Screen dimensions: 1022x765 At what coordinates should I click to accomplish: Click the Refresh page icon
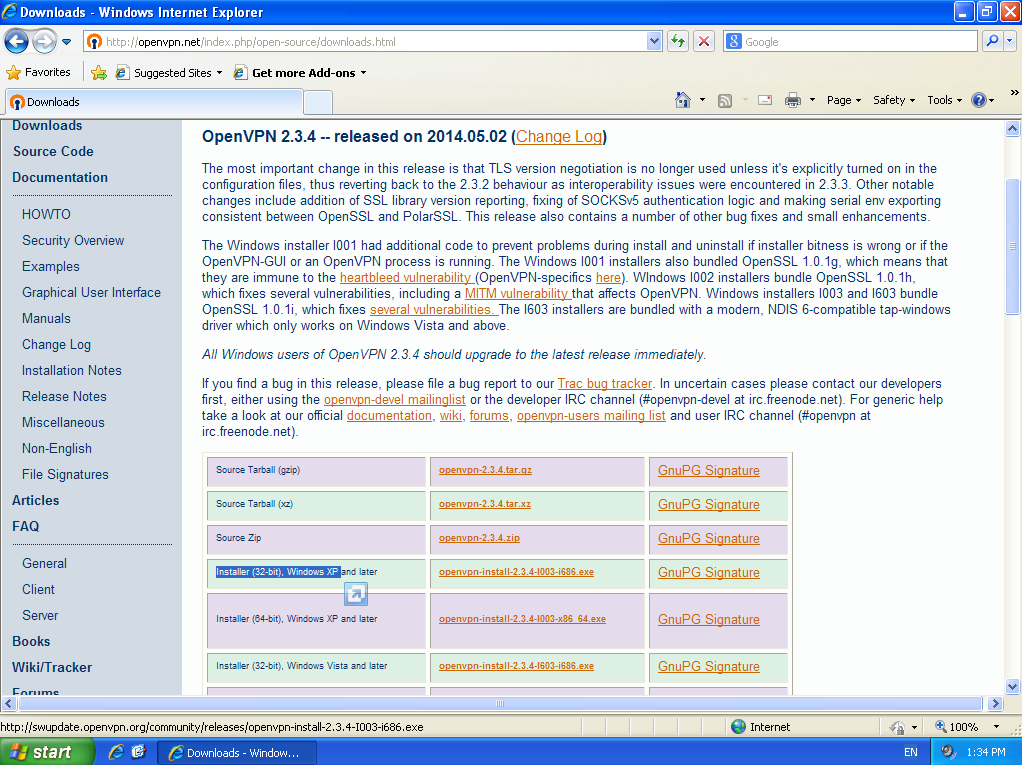tap(678, 42)
